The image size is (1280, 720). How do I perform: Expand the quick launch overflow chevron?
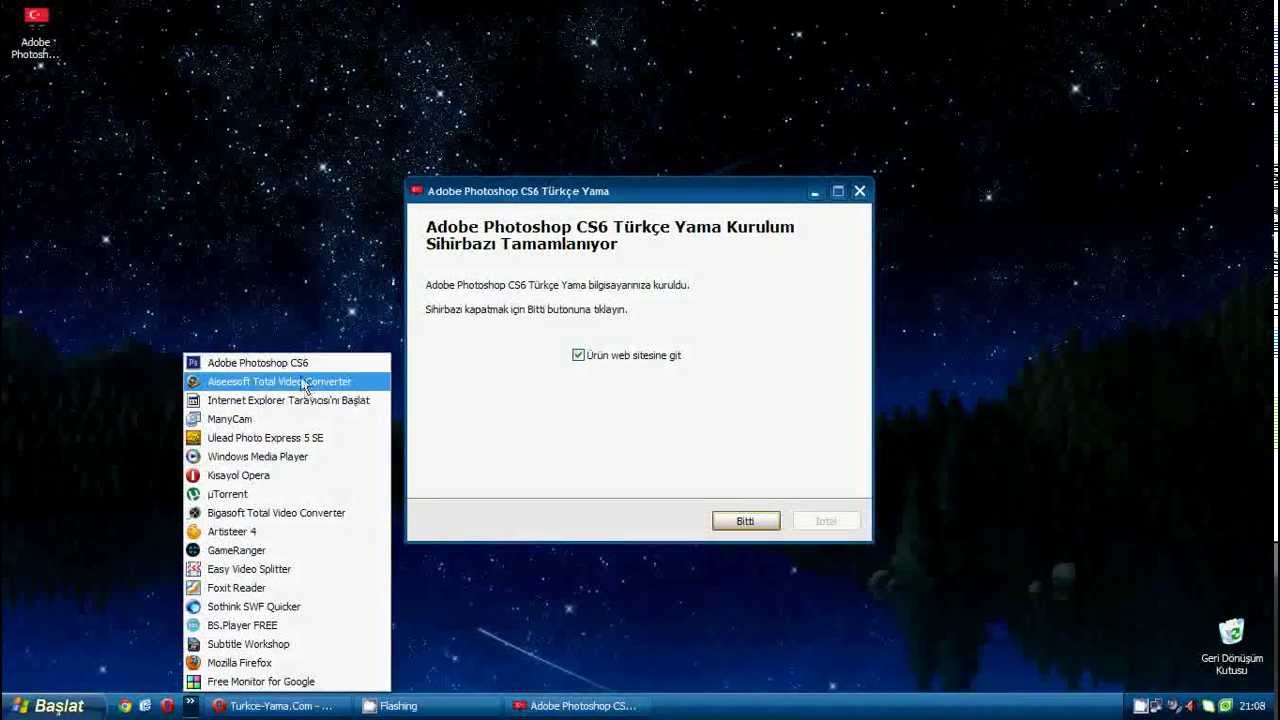(190, 705)
